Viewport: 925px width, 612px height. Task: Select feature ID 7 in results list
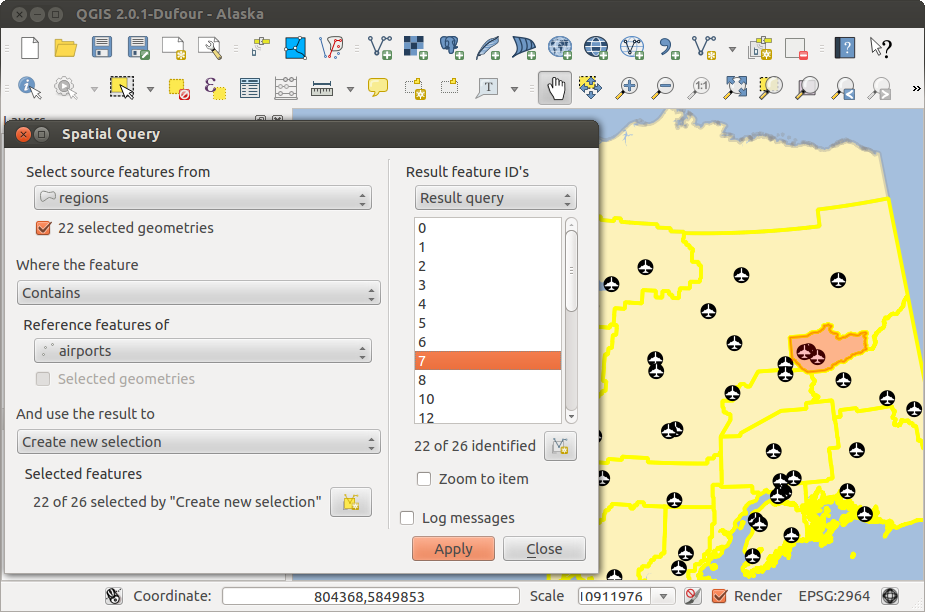[488, 361]
